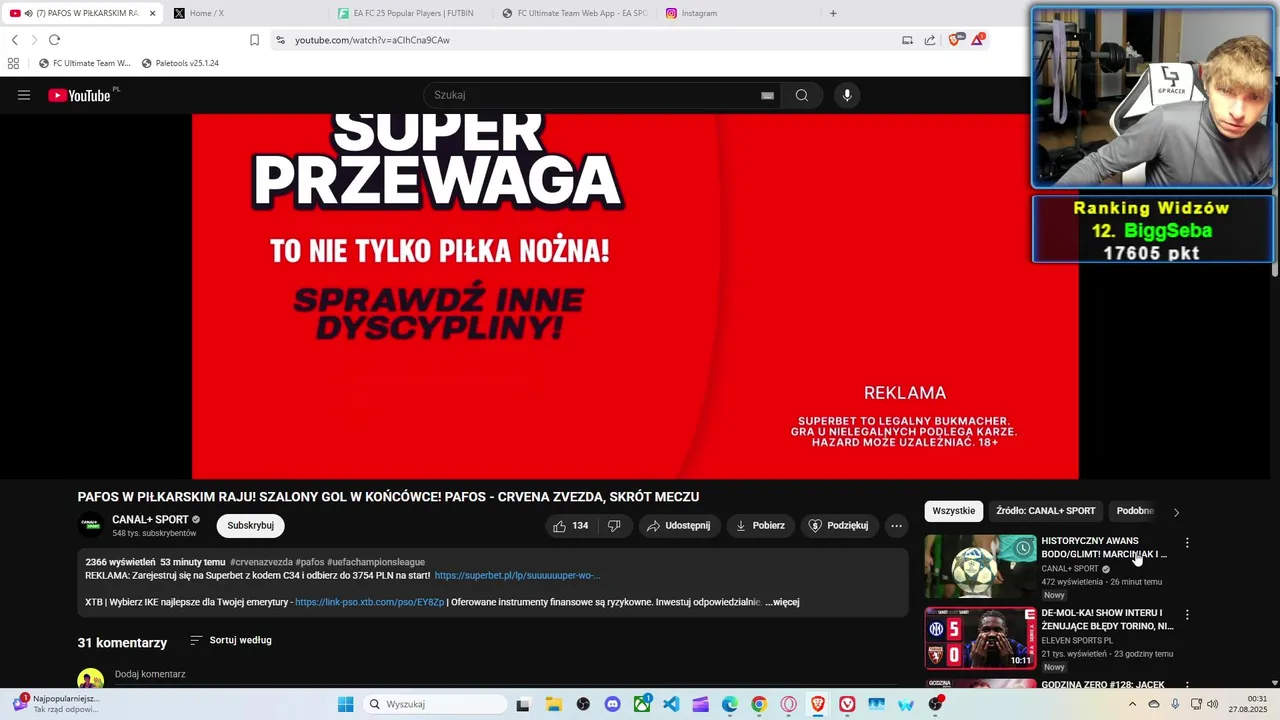Start voice search with the microphone icon
Viewport: 1280px width, 720px height.
(x=847, y=95)
